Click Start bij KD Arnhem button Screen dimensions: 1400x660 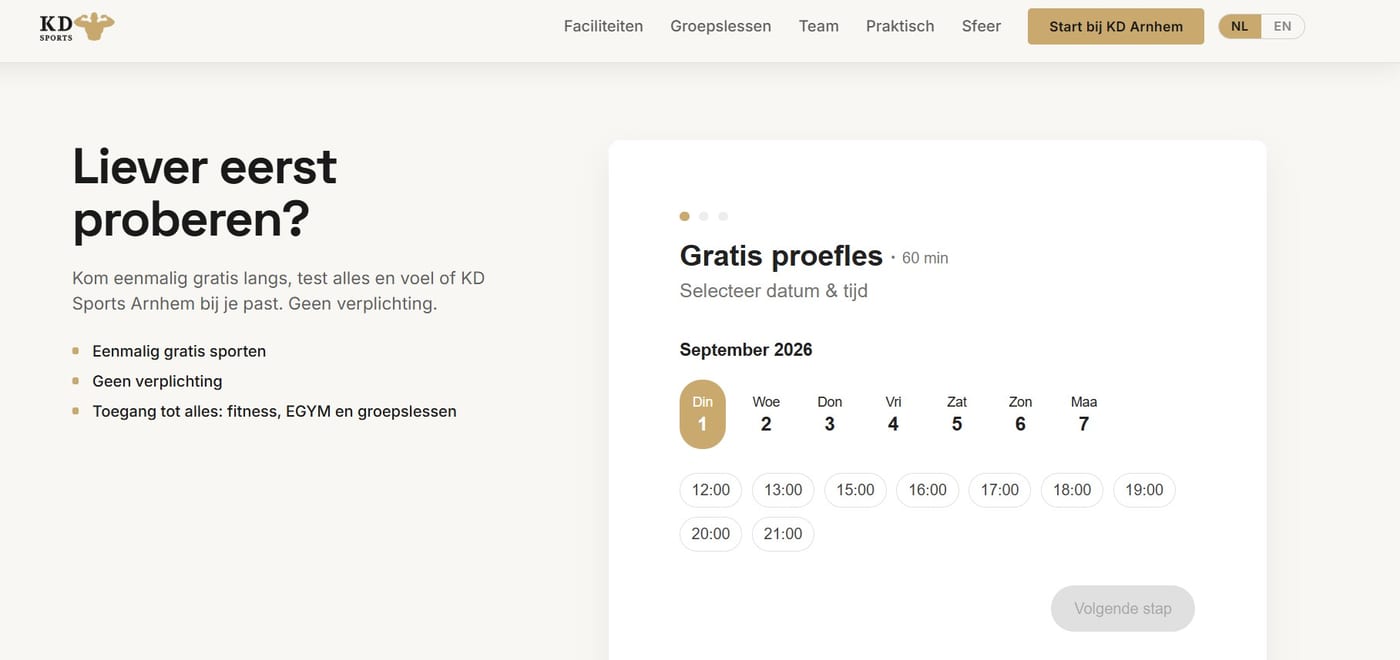1116,27
